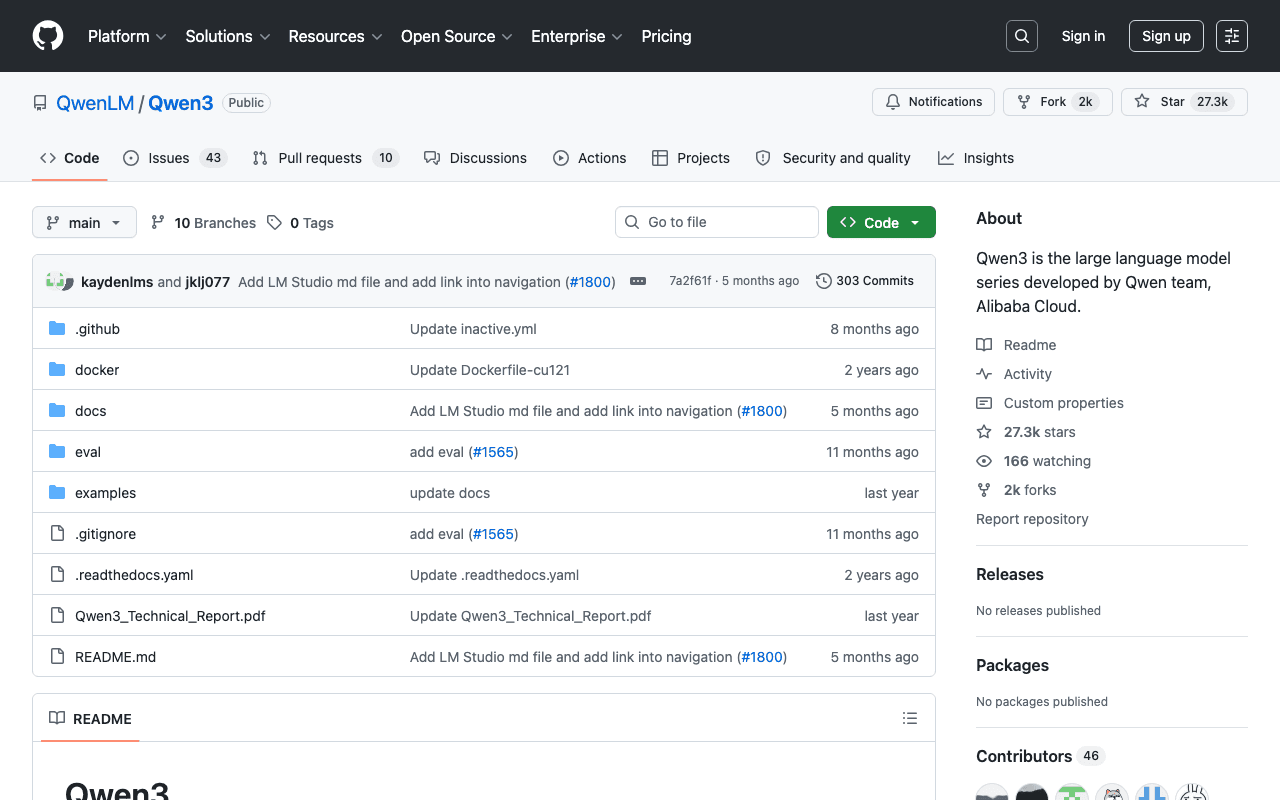Open the QwenLM owner link
Image resolution: width=1280 pixels, height=800 pixels.
(x=95, y=103)
